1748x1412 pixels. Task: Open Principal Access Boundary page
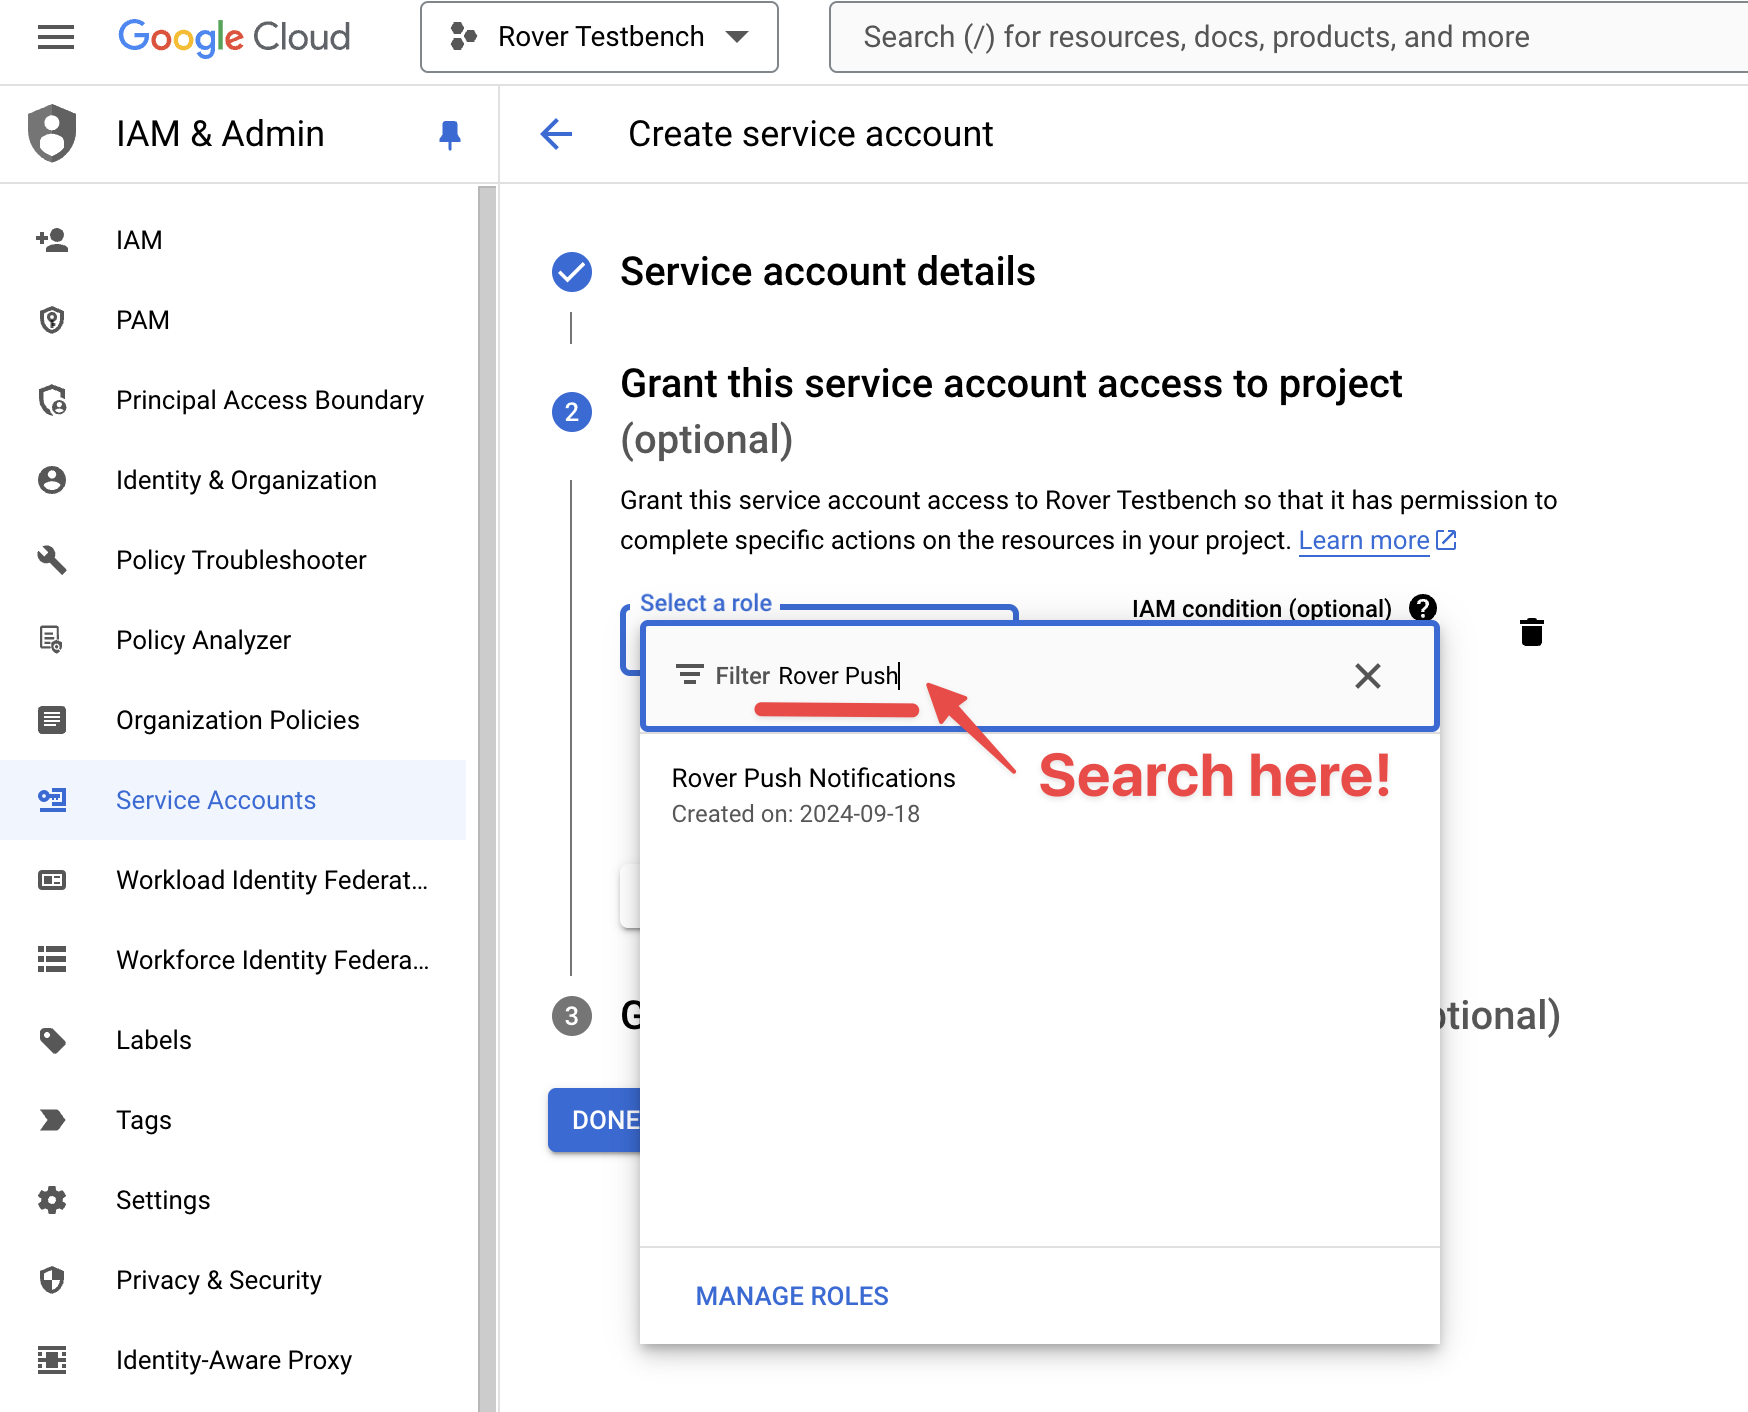click(233, 400)
